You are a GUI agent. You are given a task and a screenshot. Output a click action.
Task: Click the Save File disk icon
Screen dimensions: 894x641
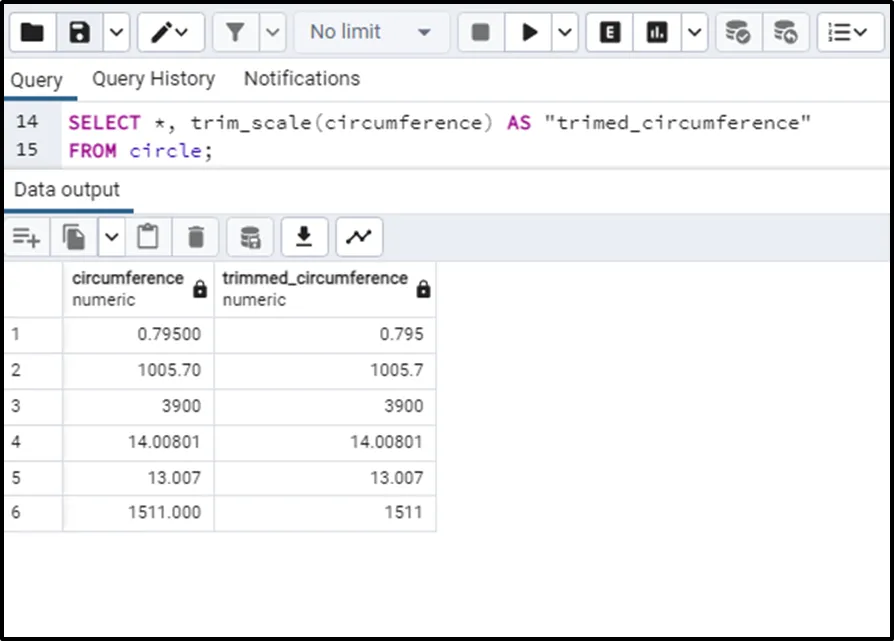coord(80,32)
